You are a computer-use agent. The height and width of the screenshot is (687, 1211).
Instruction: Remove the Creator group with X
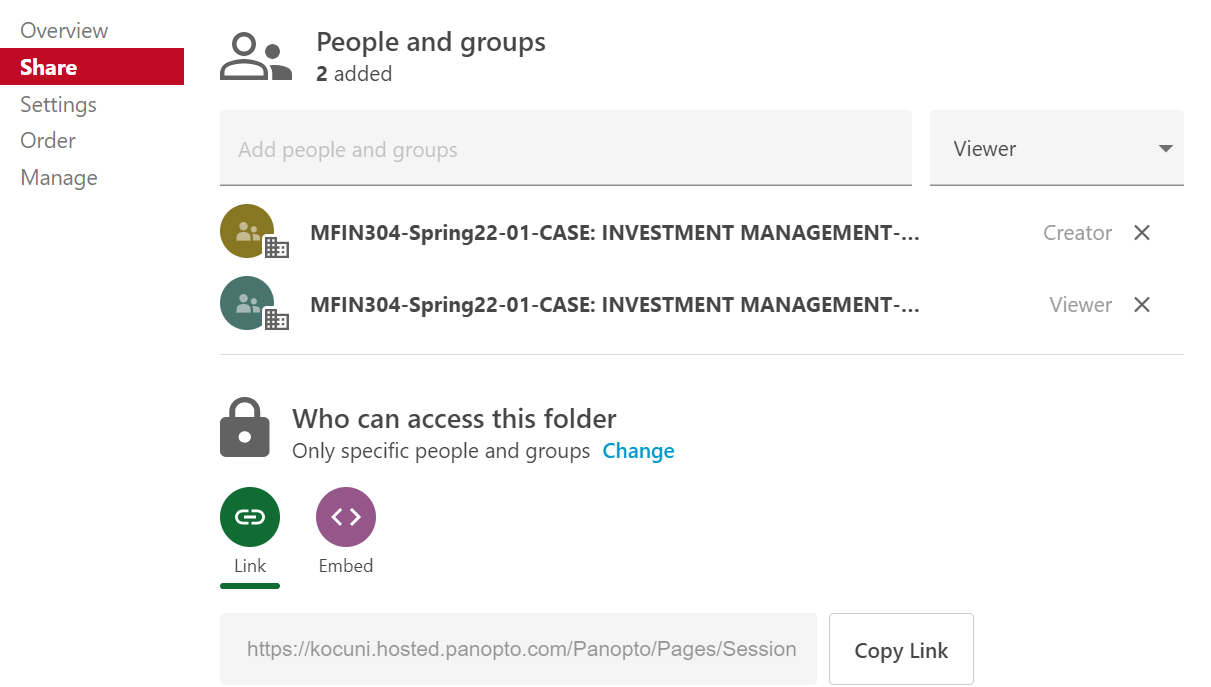[1142, 233]
